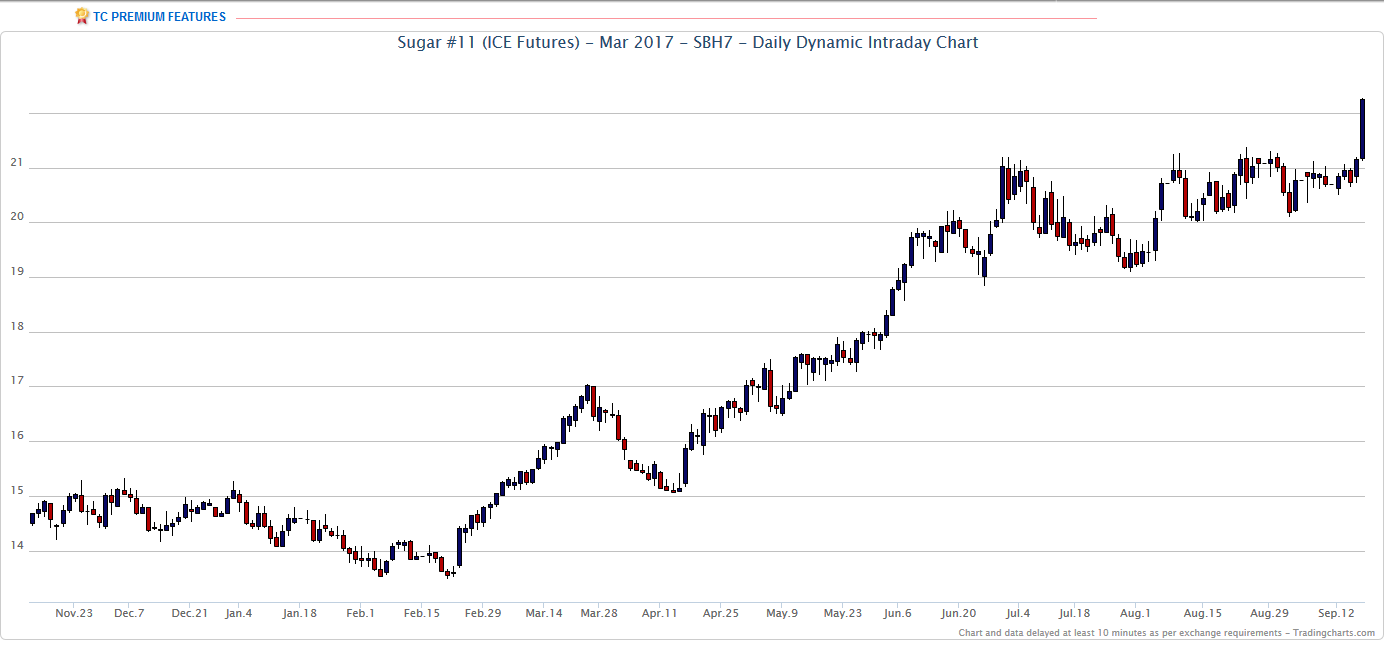Screen dimensions: 1384x666
Task: Click the 19 price axis label
Action: (17, 273)
